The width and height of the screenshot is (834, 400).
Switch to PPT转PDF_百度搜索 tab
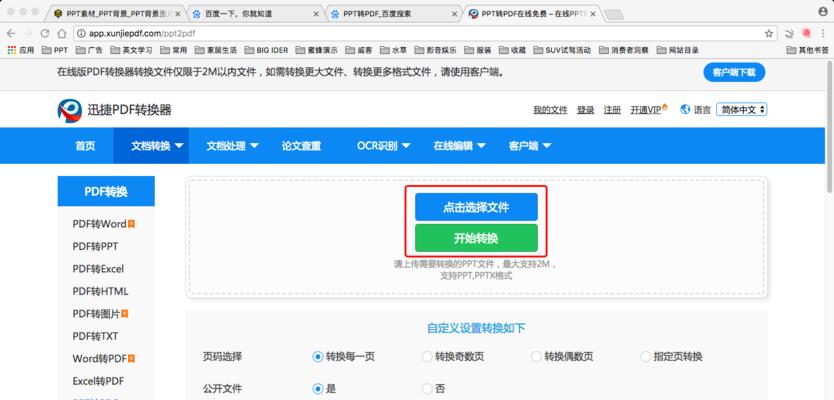pos(393,14)
